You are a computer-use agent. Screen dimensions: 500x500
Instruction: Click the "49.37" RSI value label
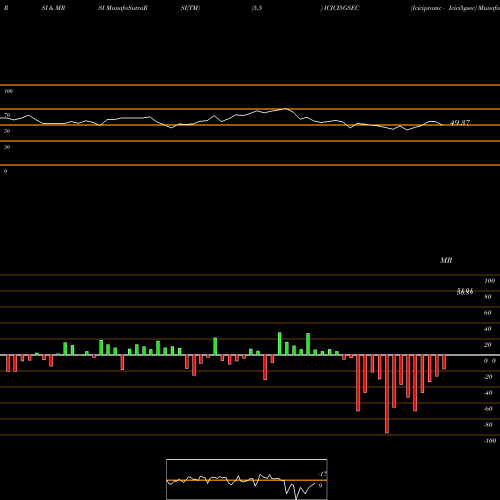(460, 123)
